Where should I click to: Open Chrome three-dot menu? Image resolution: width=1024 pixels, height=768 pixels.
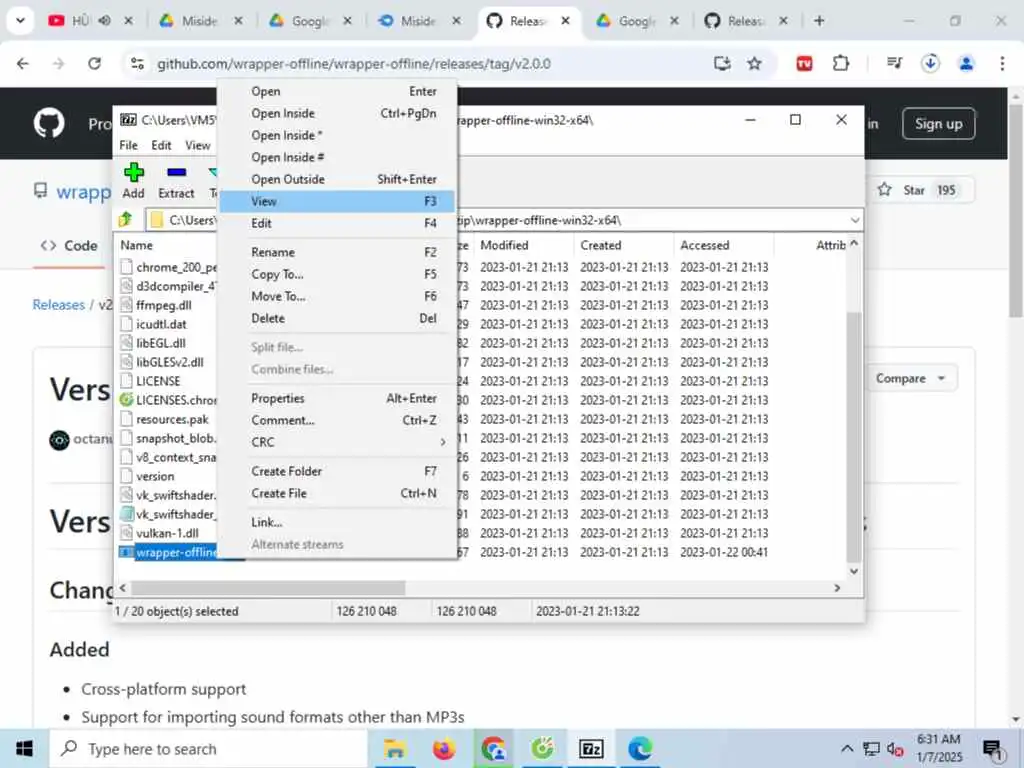1002,63
